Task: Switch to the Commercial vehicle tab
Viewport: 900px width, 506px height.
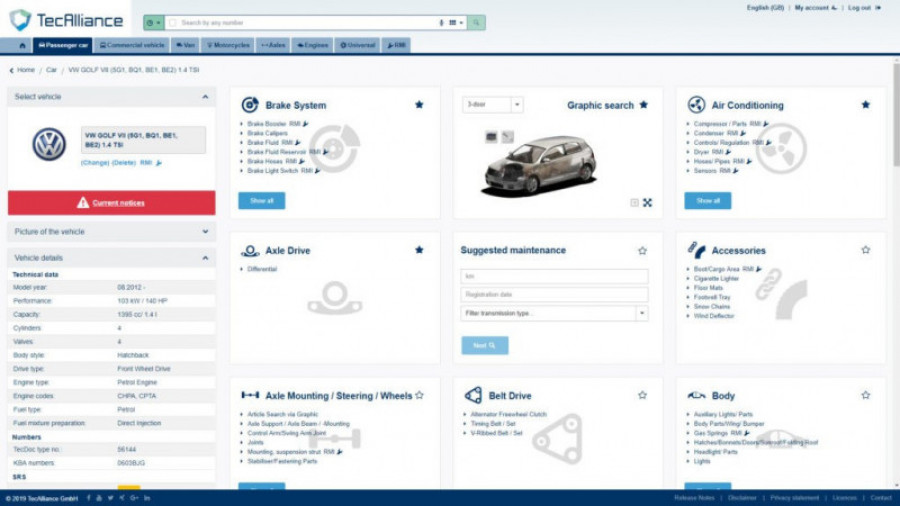Action: [x=131, y=45]
